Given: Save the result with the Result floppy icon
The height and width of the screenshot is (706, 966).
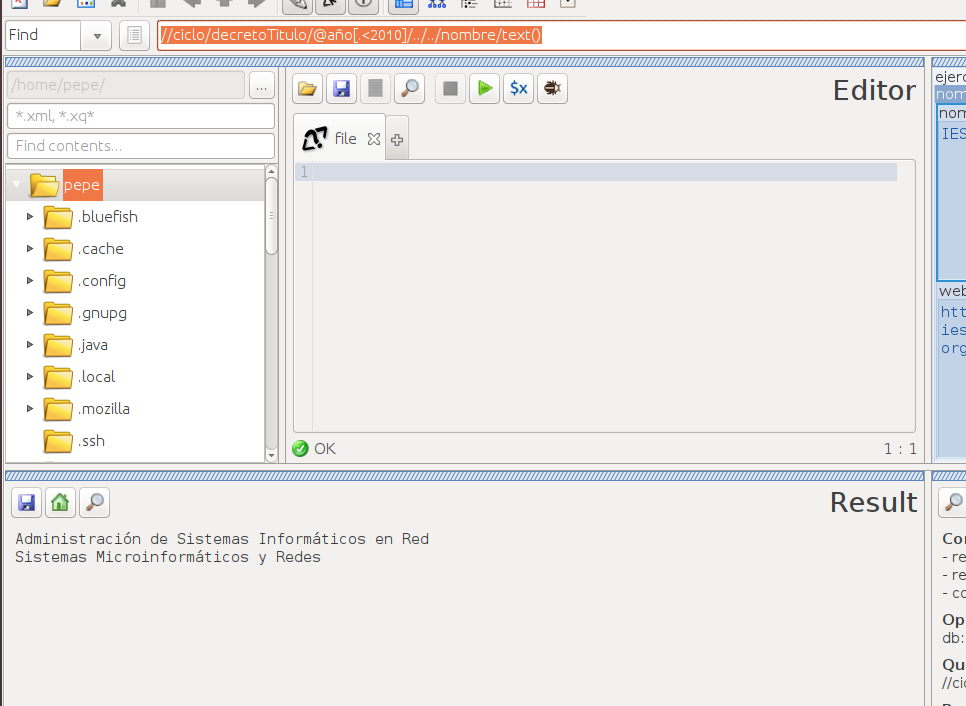Looking at the screenshot, I should [26, 503].
